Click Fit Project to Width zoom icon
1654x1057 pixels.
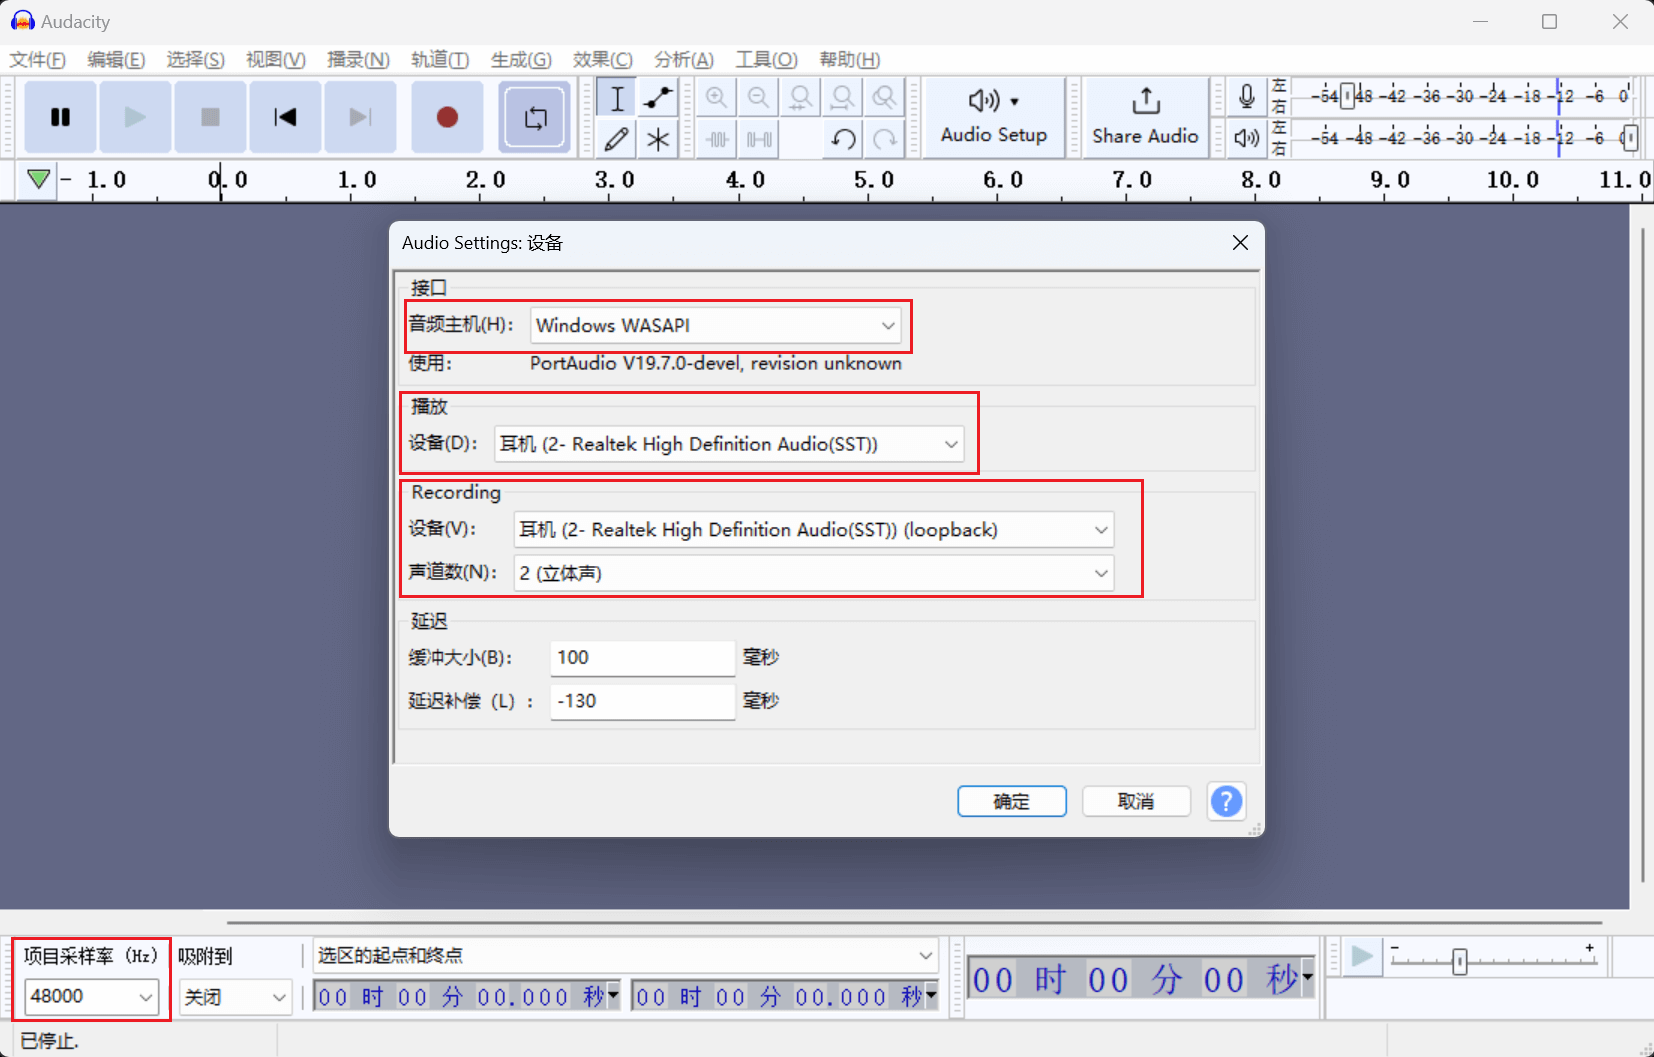click(842, 98)
